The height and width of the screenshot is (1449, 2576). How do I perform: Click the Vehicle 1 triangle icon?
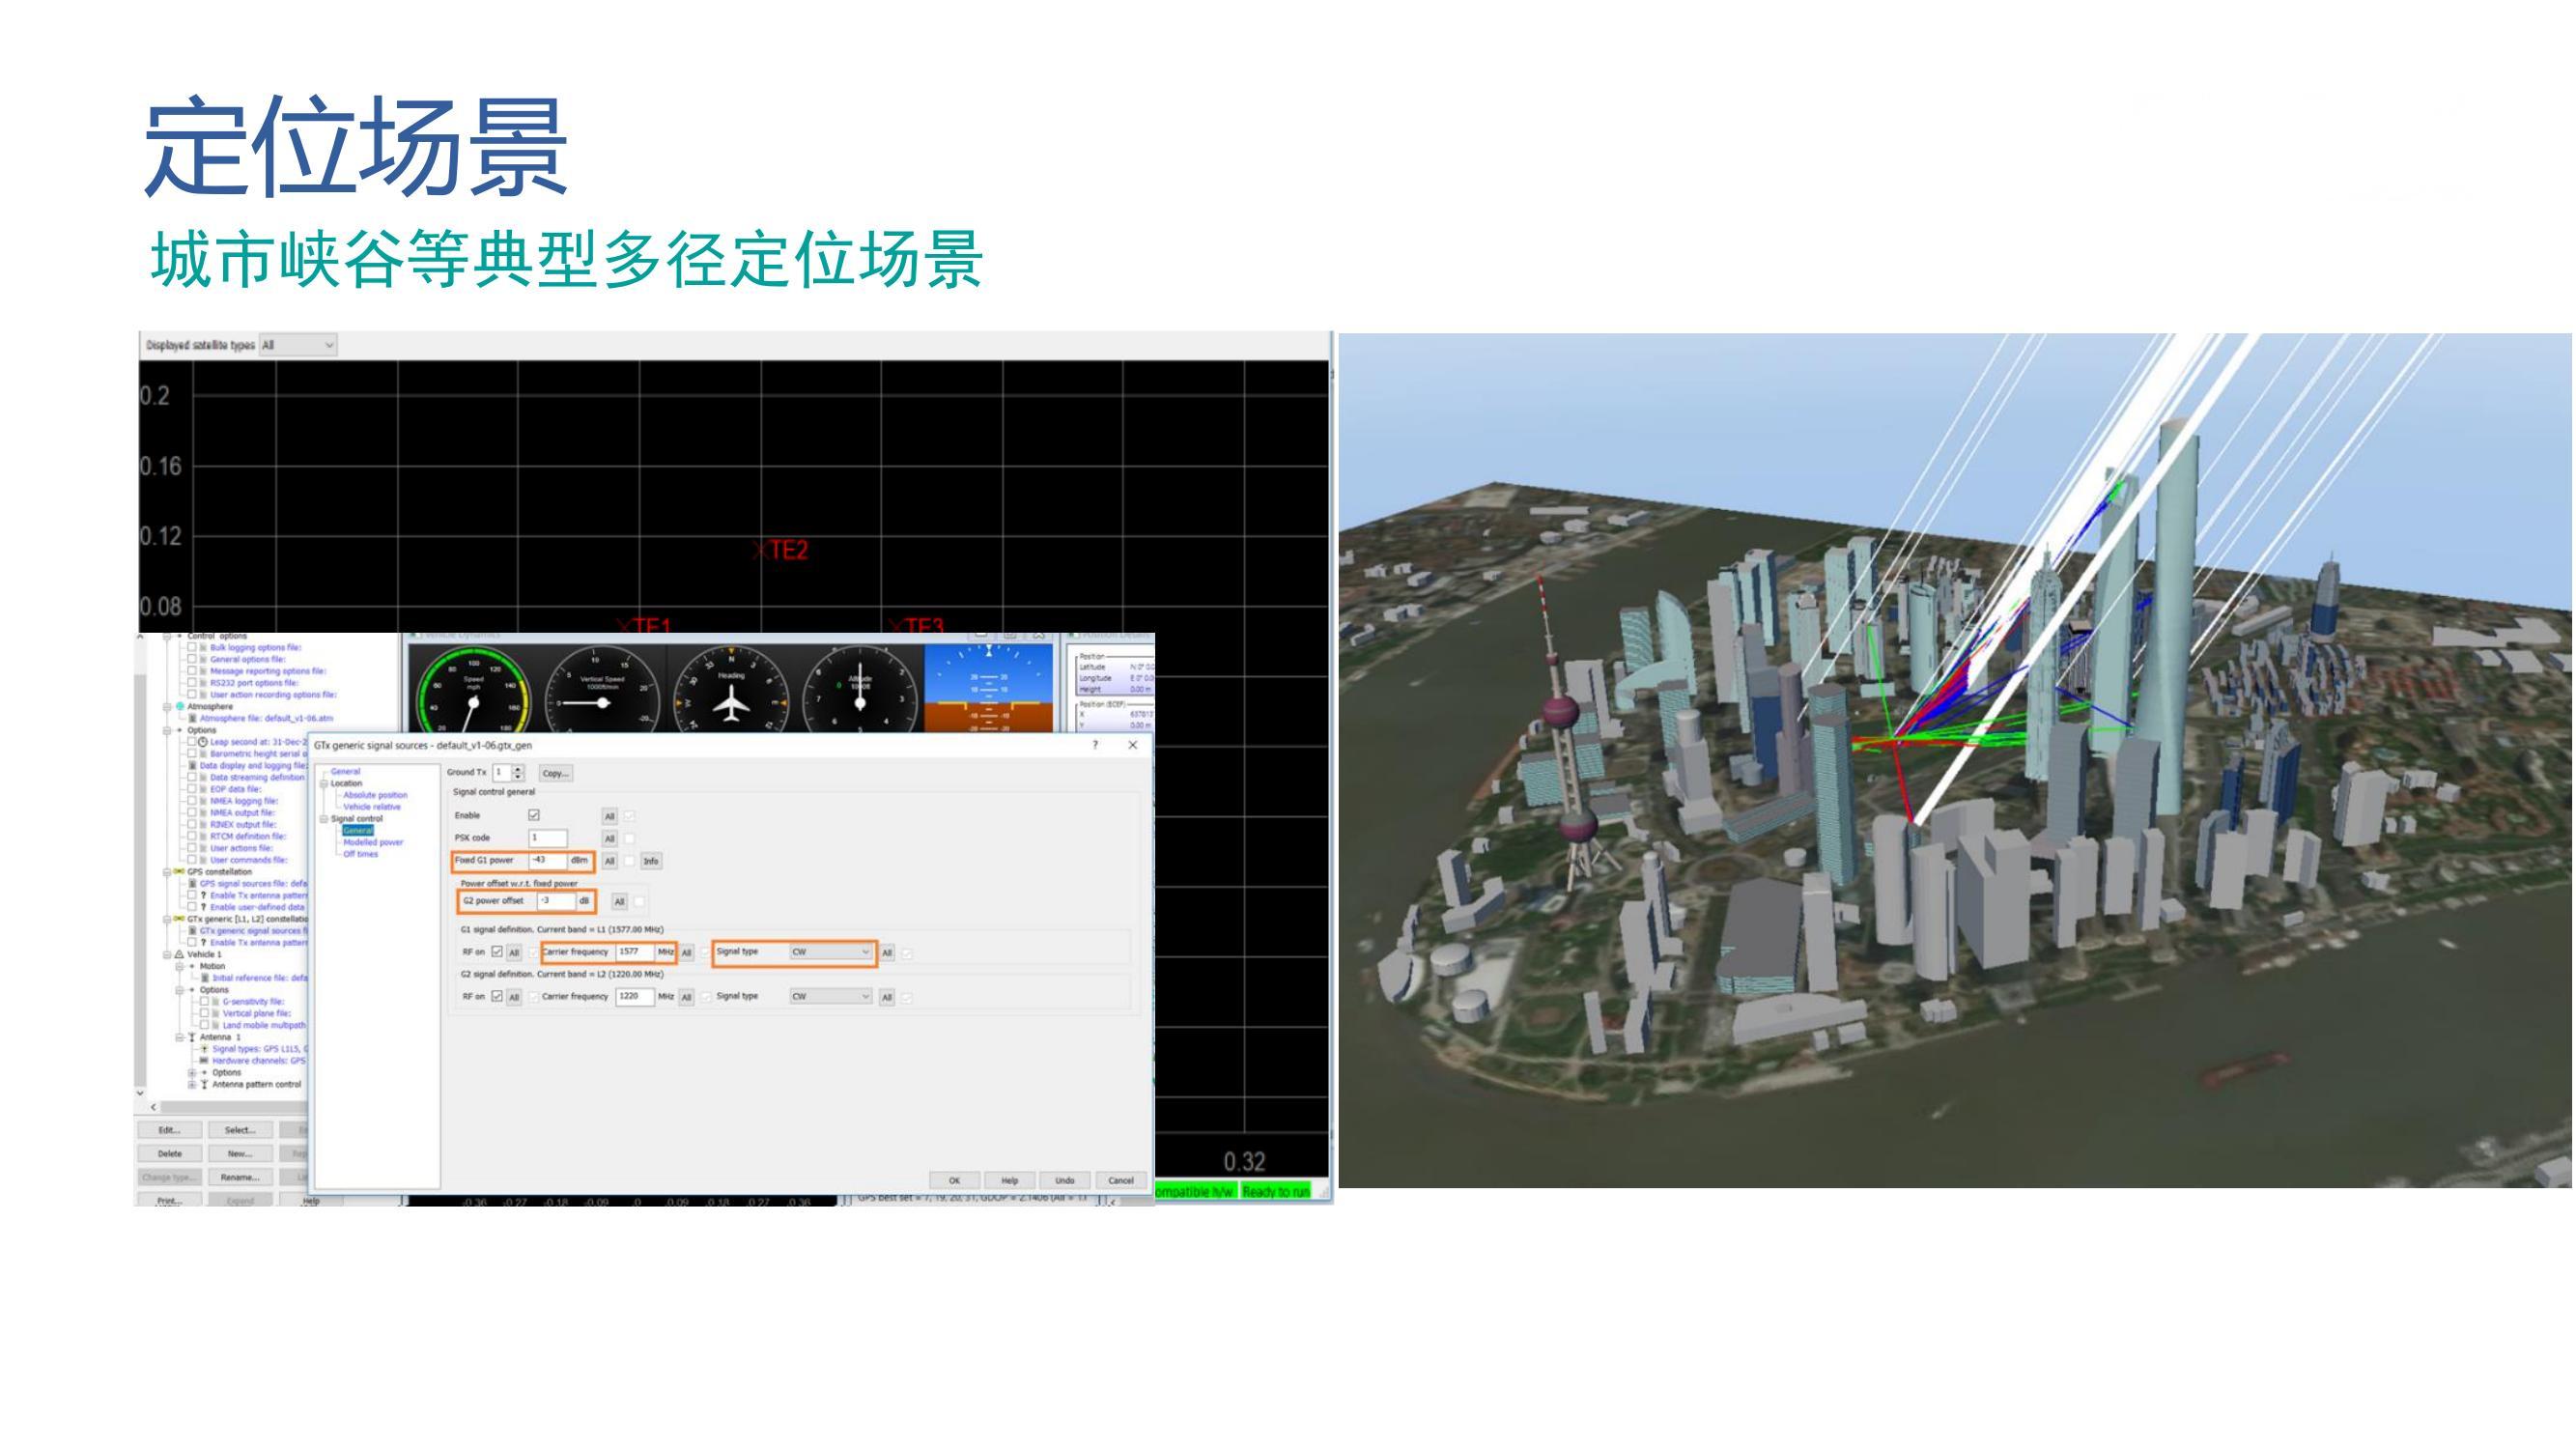(180, 954)
